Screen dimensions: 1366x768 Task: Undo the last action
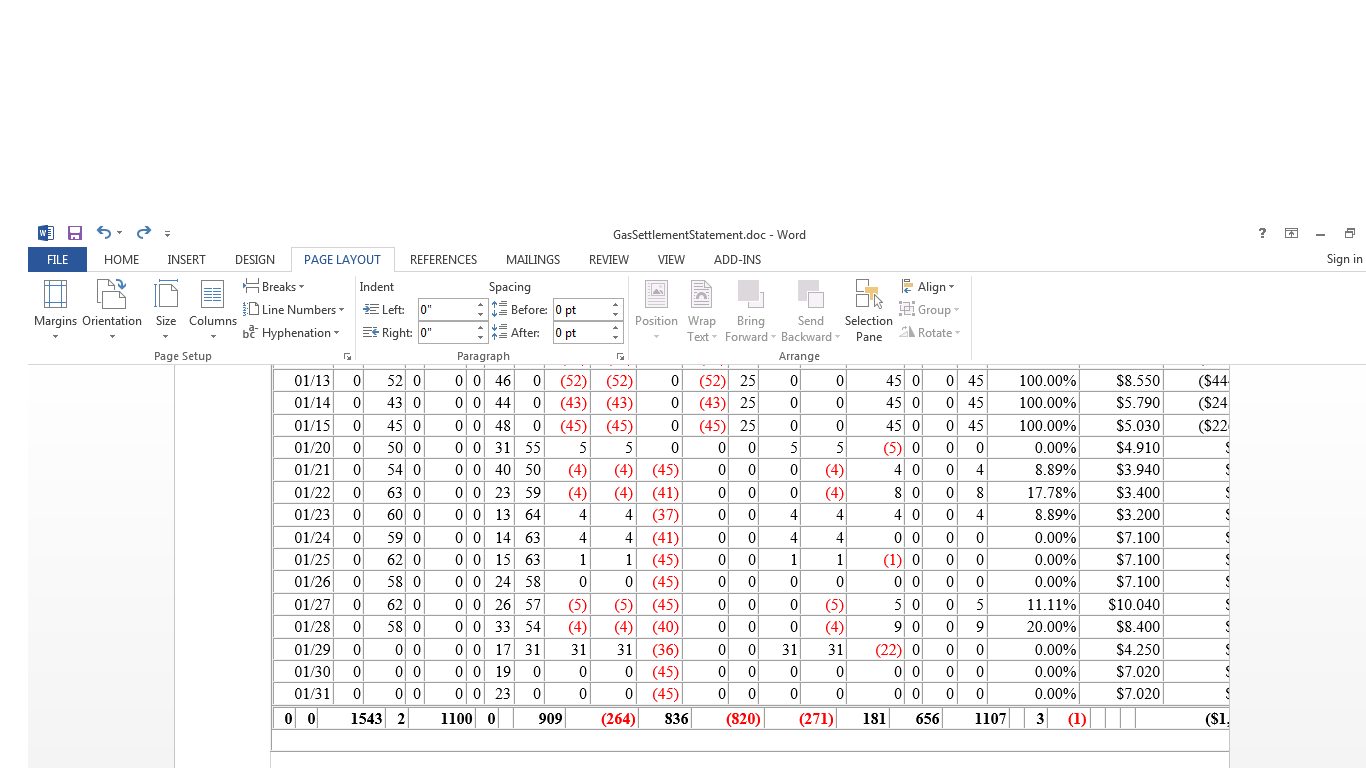(104, 233)
